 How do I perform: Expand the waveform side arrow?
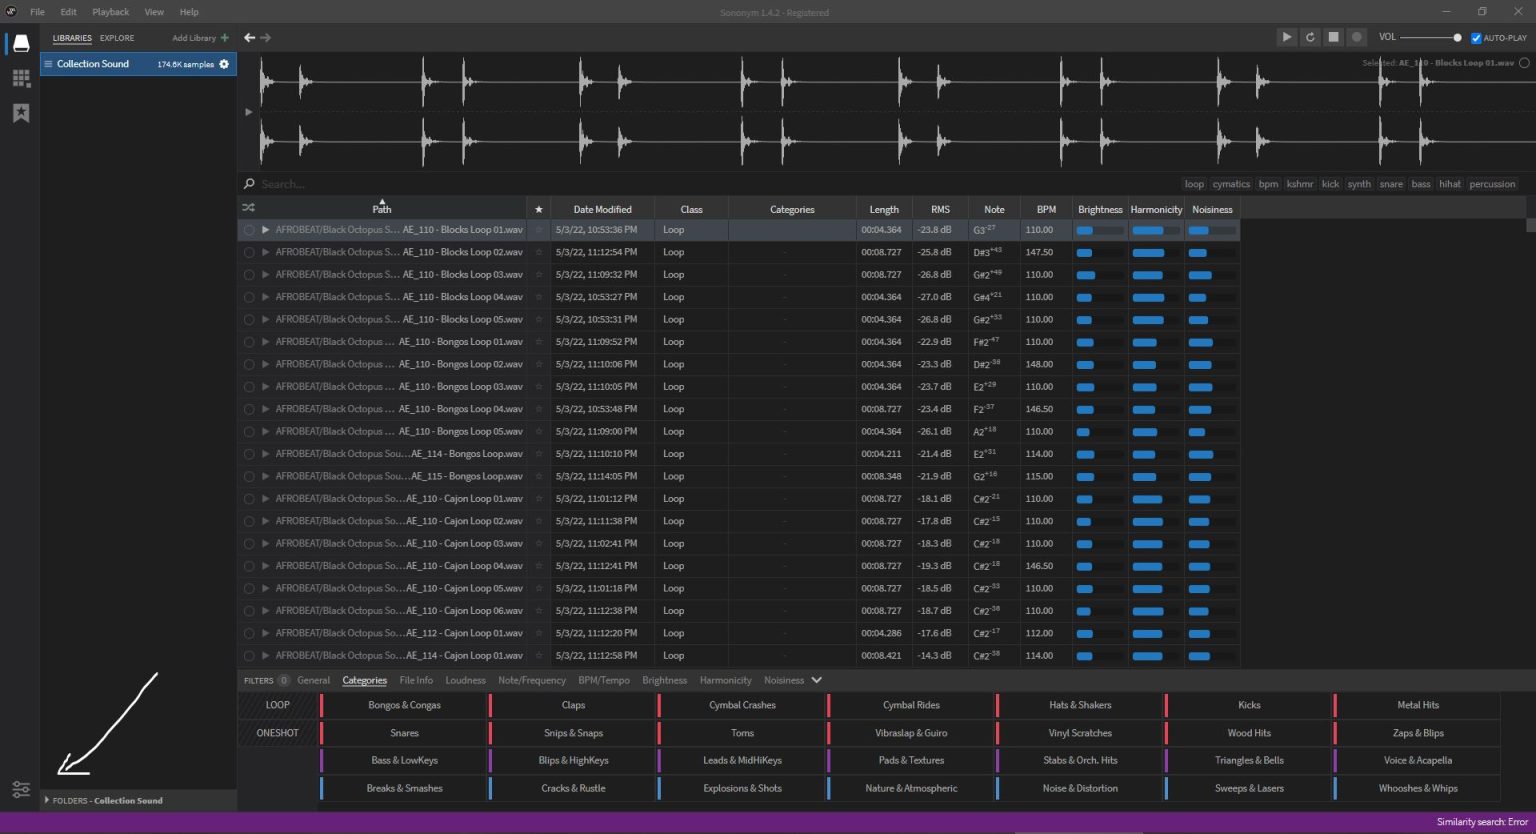tap(248, 112)
